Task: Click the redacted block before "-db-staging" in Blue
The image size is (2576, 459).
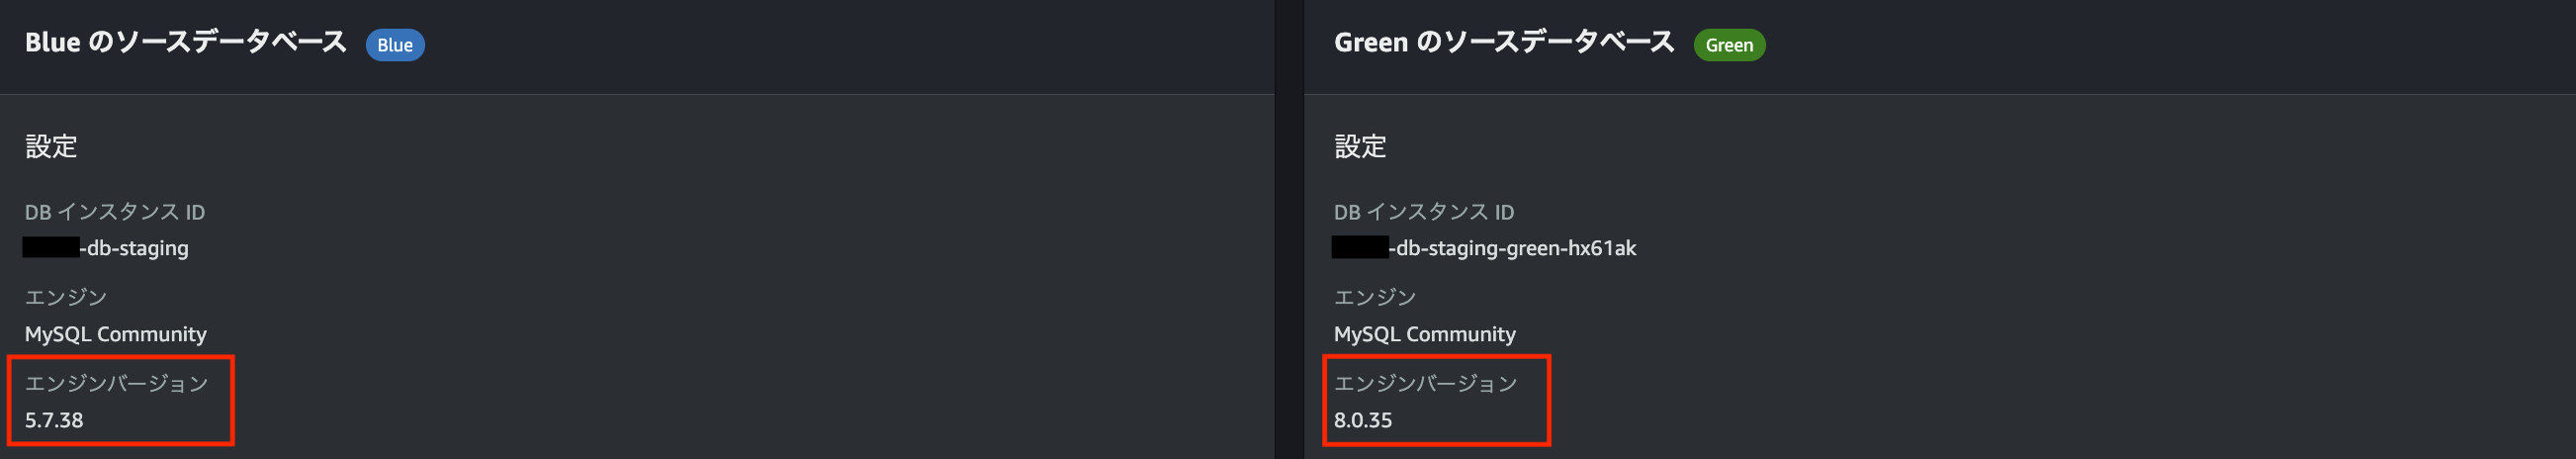Action: [51, 248]
